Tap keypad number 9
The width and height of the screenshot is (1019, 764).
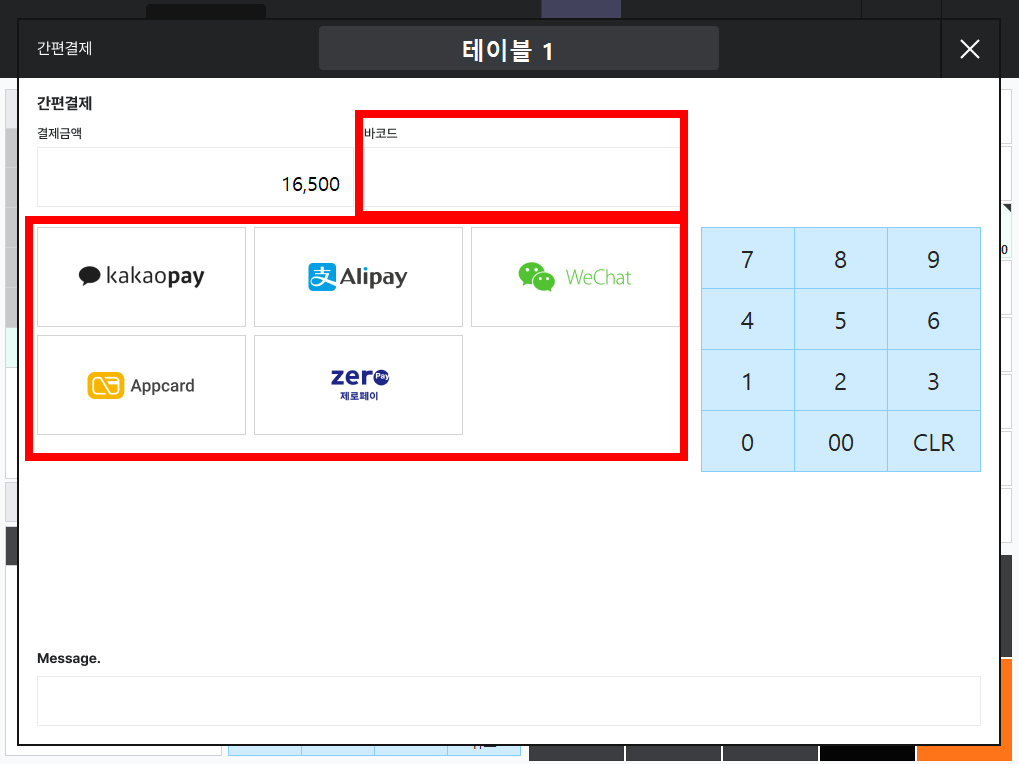pyautogui.click(x=934, y=259)
